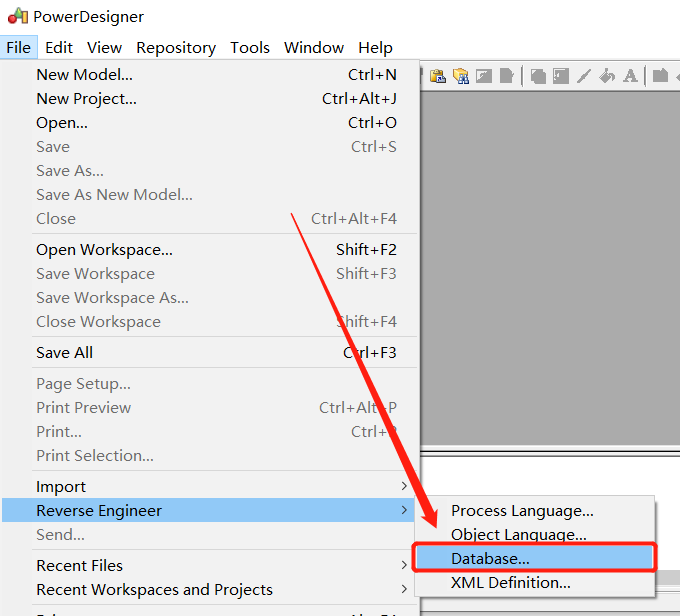
Task: Choose XML Definition... in submenu
Action: 534,582
